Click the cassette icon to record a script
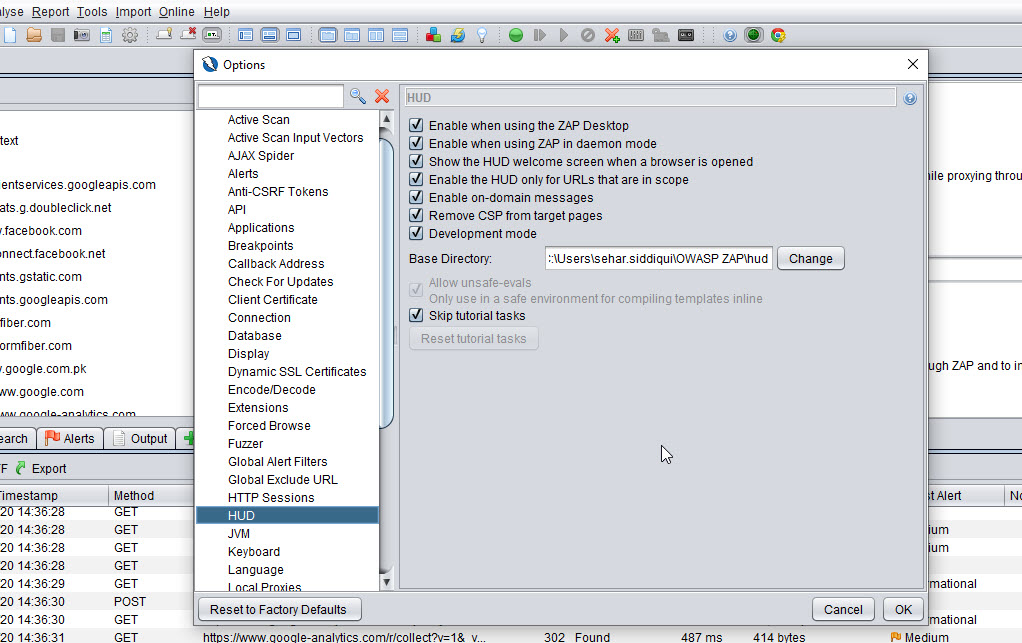This screenshot has height=643, width=1022. point(687,34)
